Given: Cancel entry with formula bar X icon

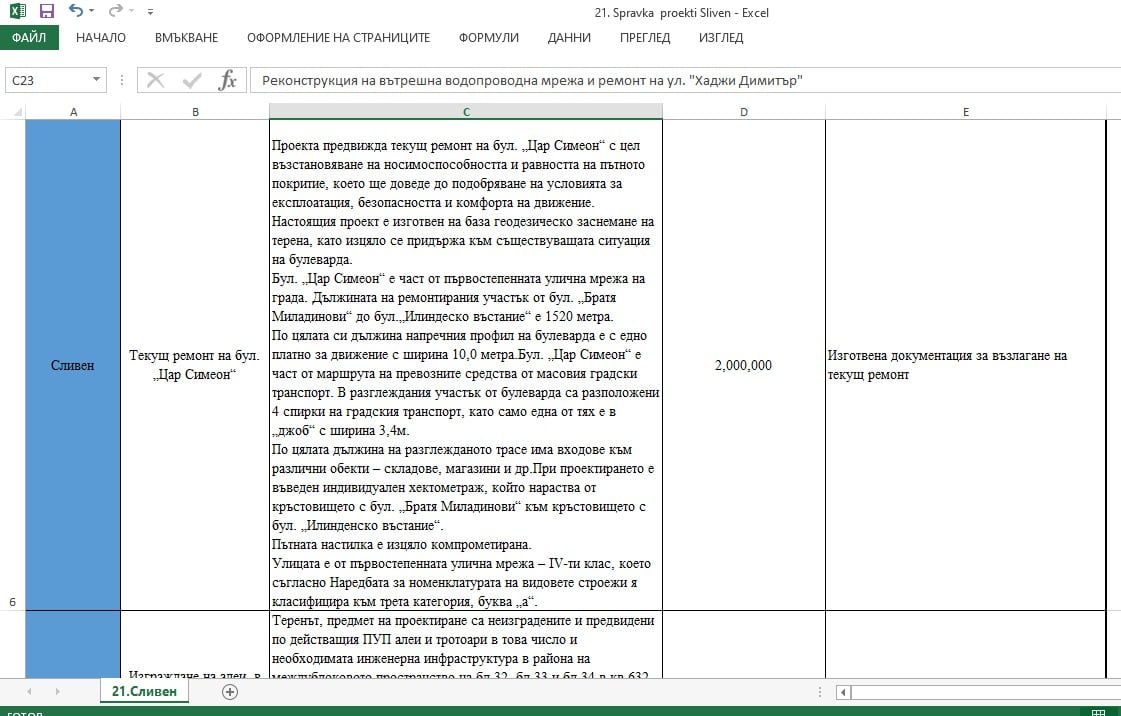Looking at the screenshot, I should coord(155,80).
